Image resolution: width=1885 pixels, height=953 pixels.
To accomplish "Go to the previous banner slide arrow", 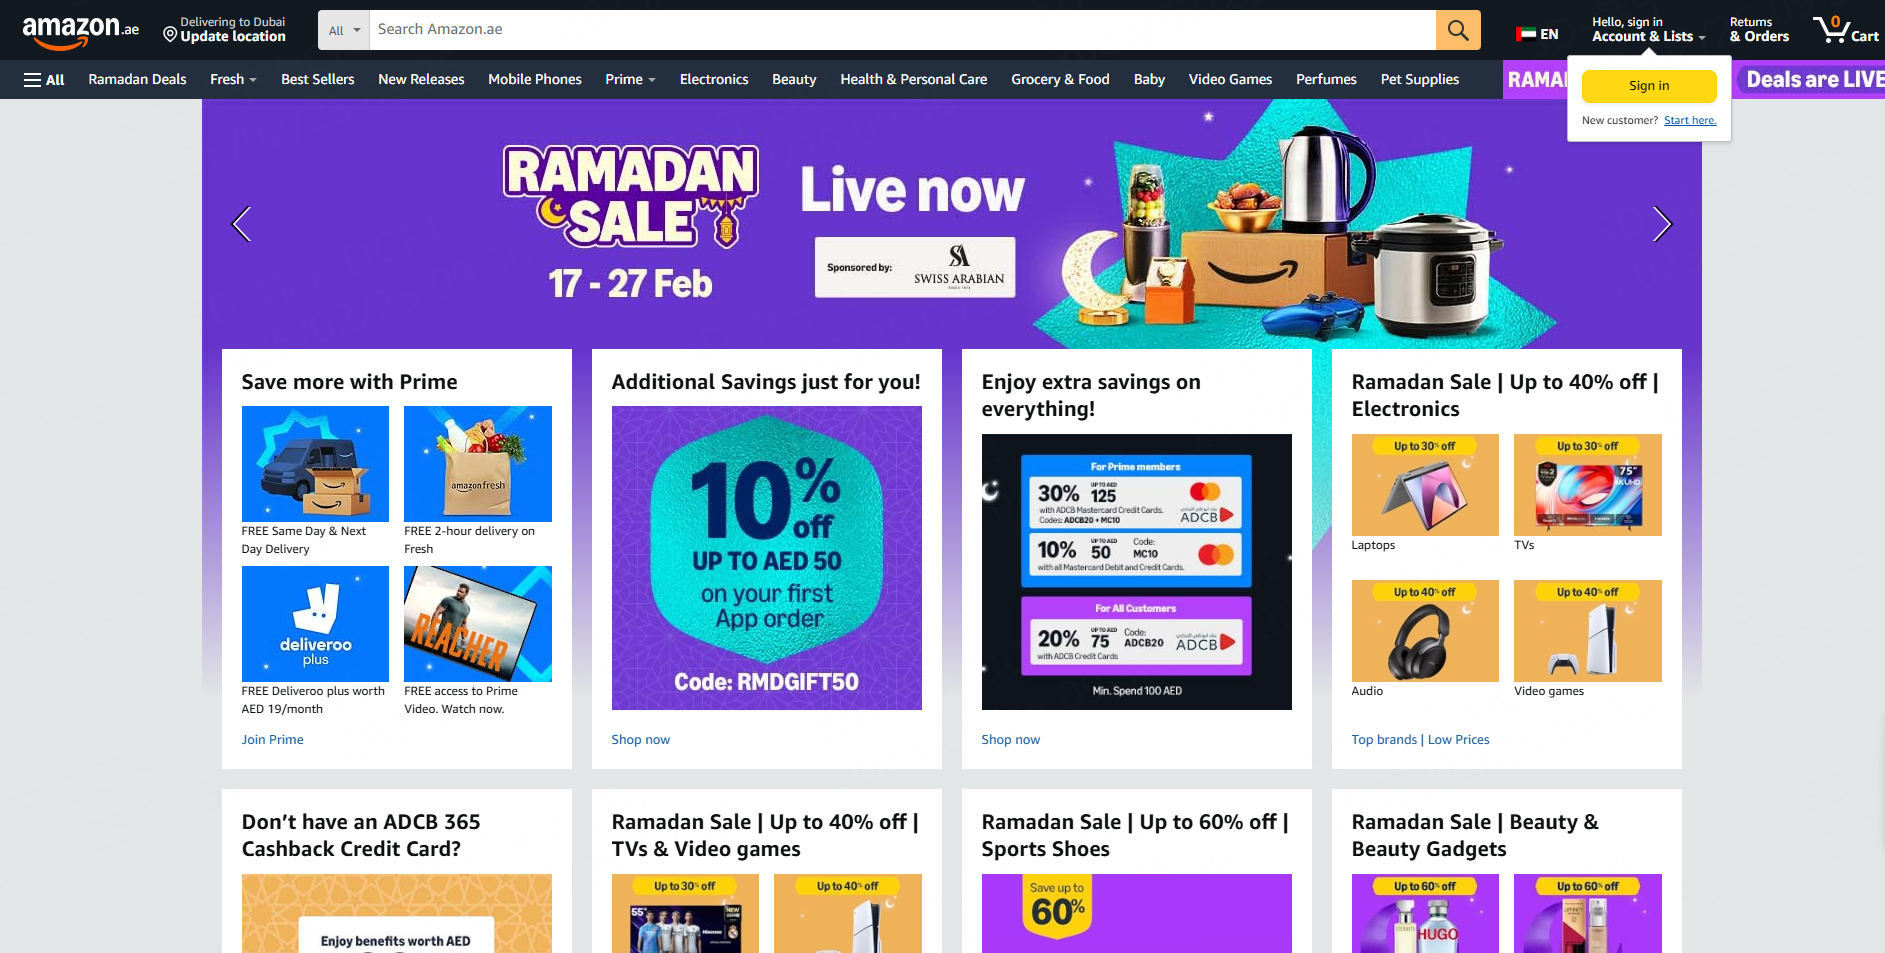I will point(241,224).
